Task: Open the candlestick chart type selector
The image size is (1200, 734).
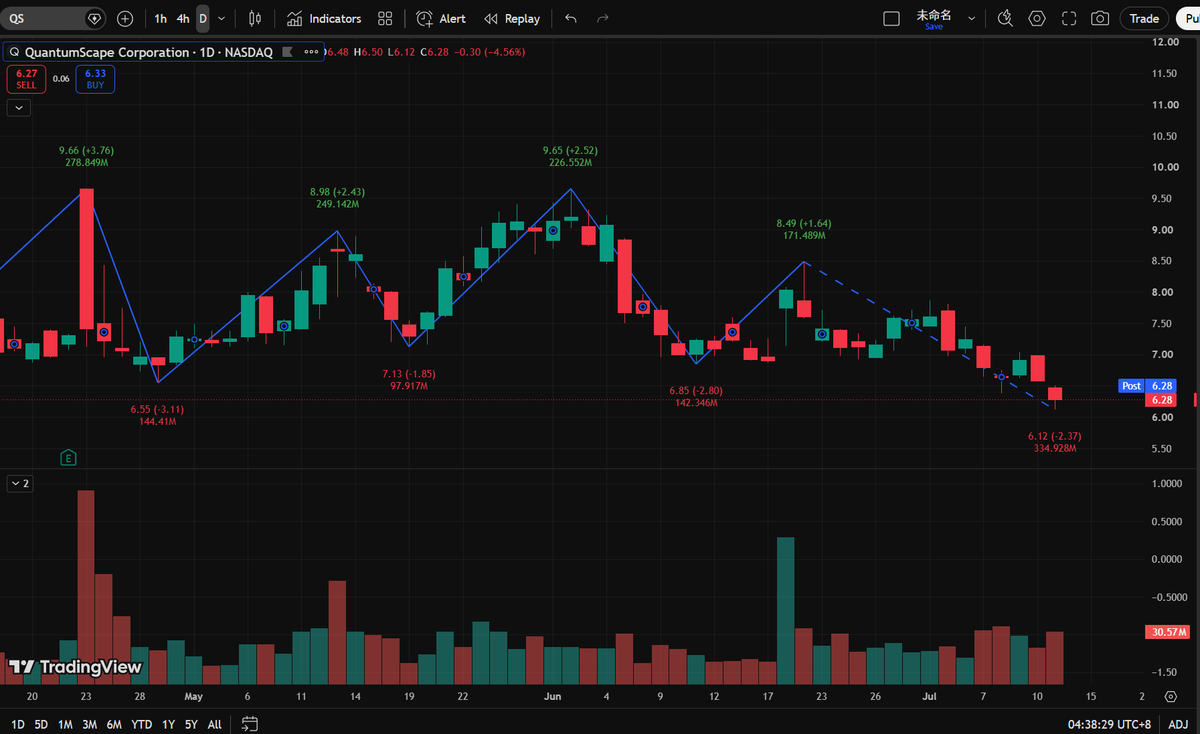Action: tap(255, 19)
